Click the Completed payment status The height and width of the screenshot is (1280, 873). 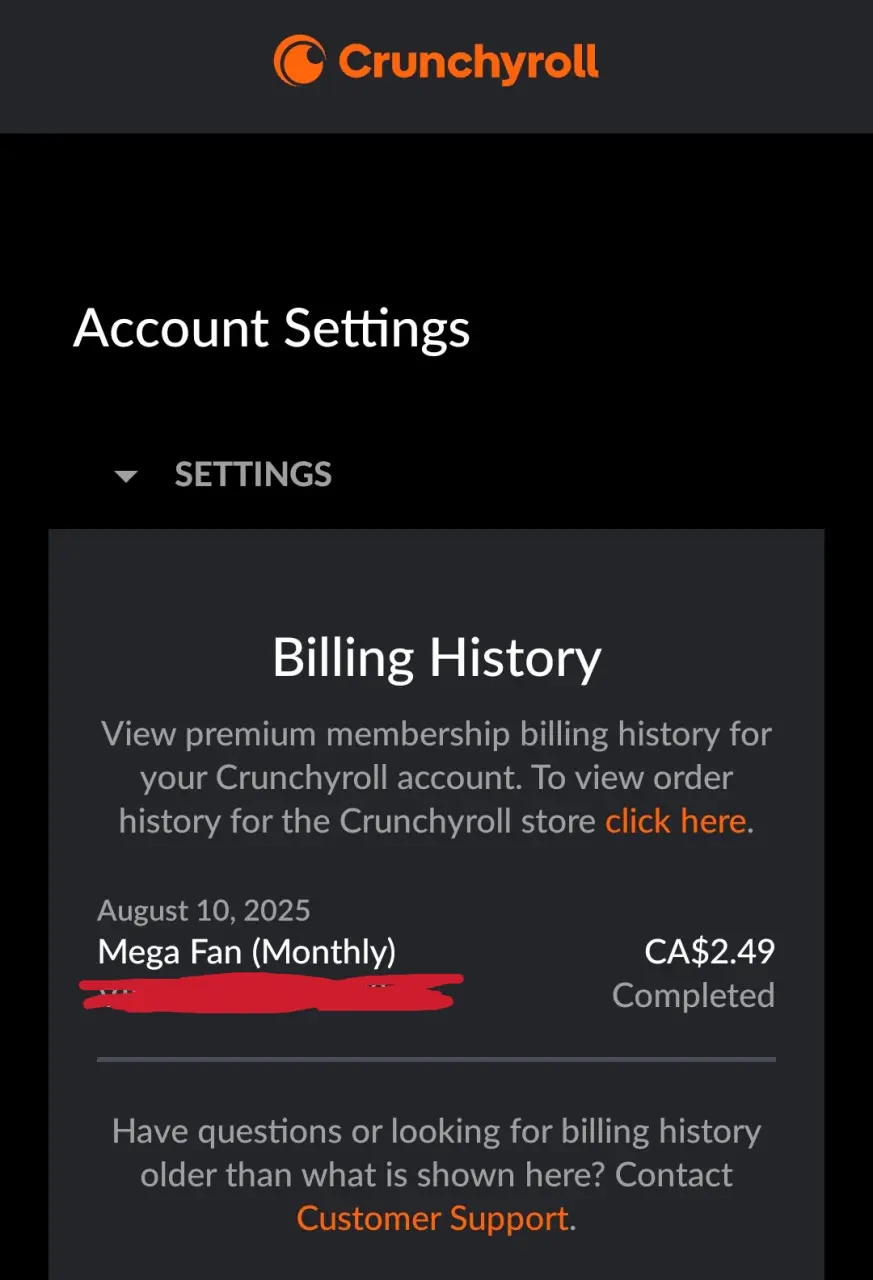click(693, 995)
